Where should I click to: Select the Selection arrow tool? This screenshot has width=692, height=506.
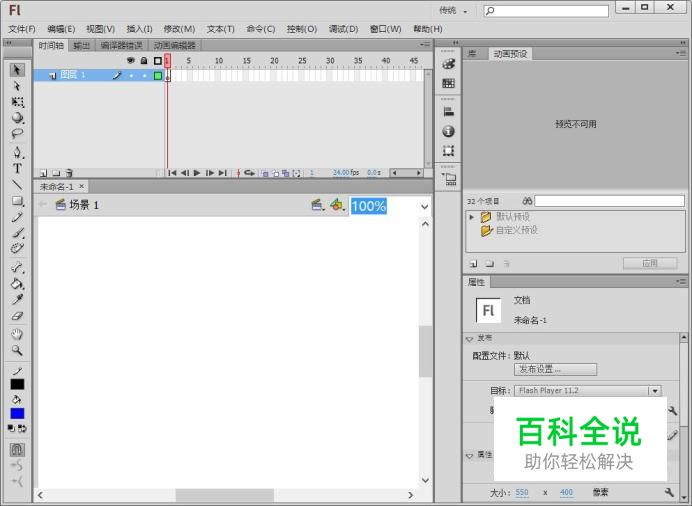[17, 70]
